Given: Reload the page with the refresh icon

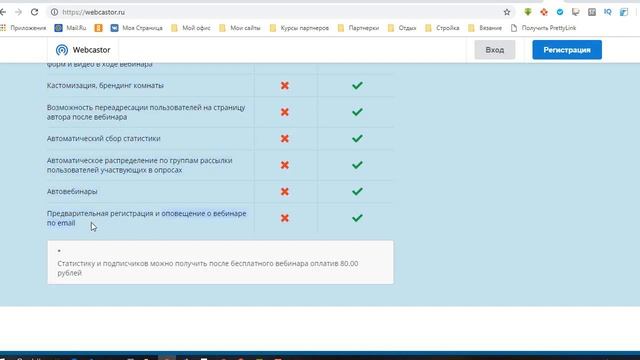Looking at the screenshot, I should tap(35, 12).
